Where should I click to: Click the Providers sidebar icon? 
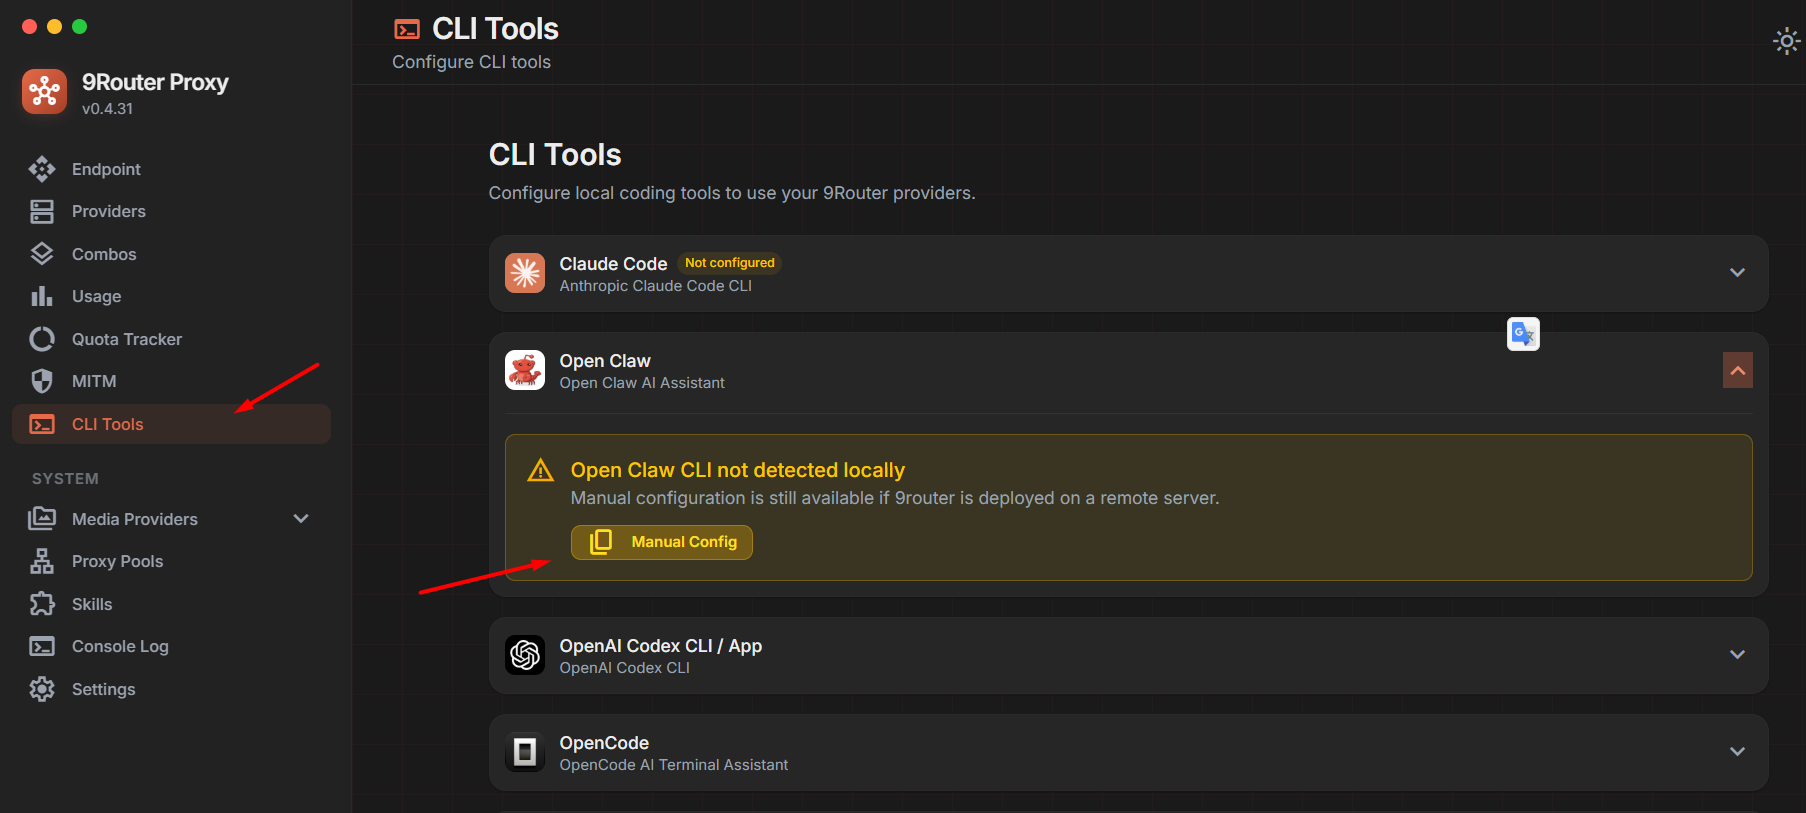click(x=42, y=211)
